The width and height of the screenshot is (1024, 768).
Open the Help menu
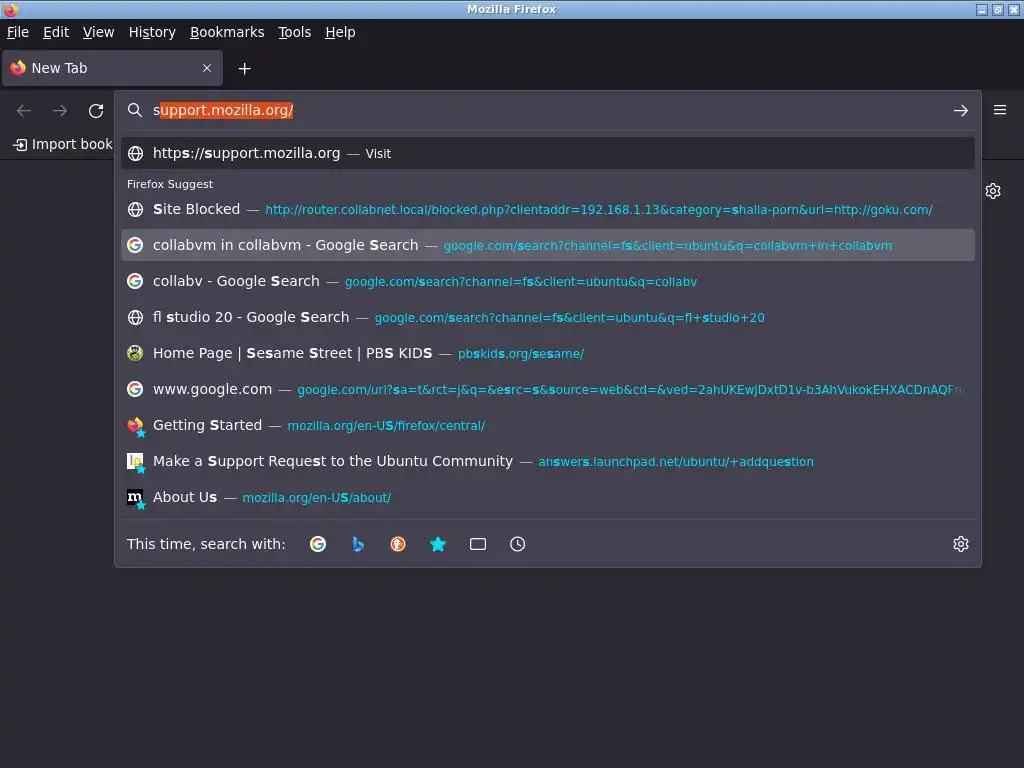pyautogui.click(x=340, y=32)
